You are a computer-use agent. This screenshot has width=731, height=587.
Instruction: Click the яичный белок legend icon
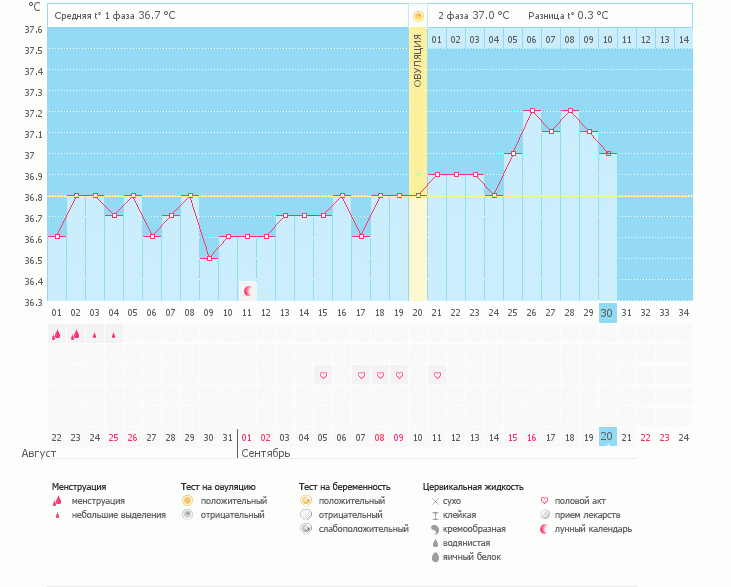435,556
